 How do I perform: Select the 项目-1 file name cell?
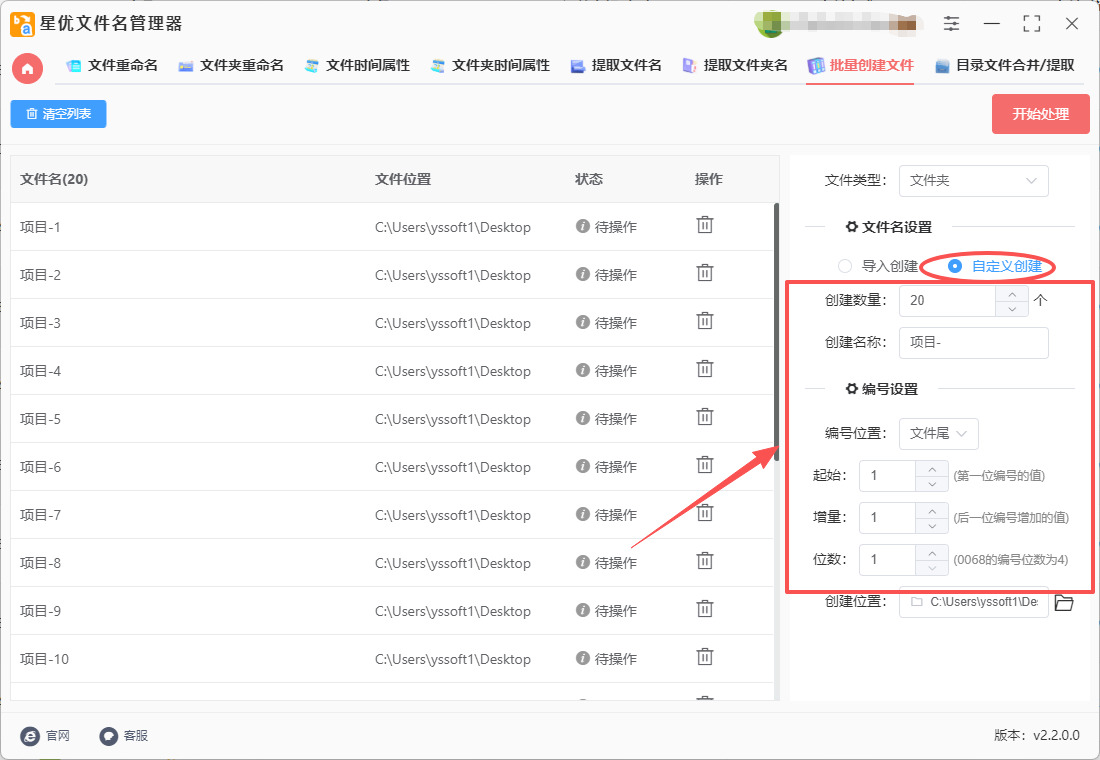point(40,227)
